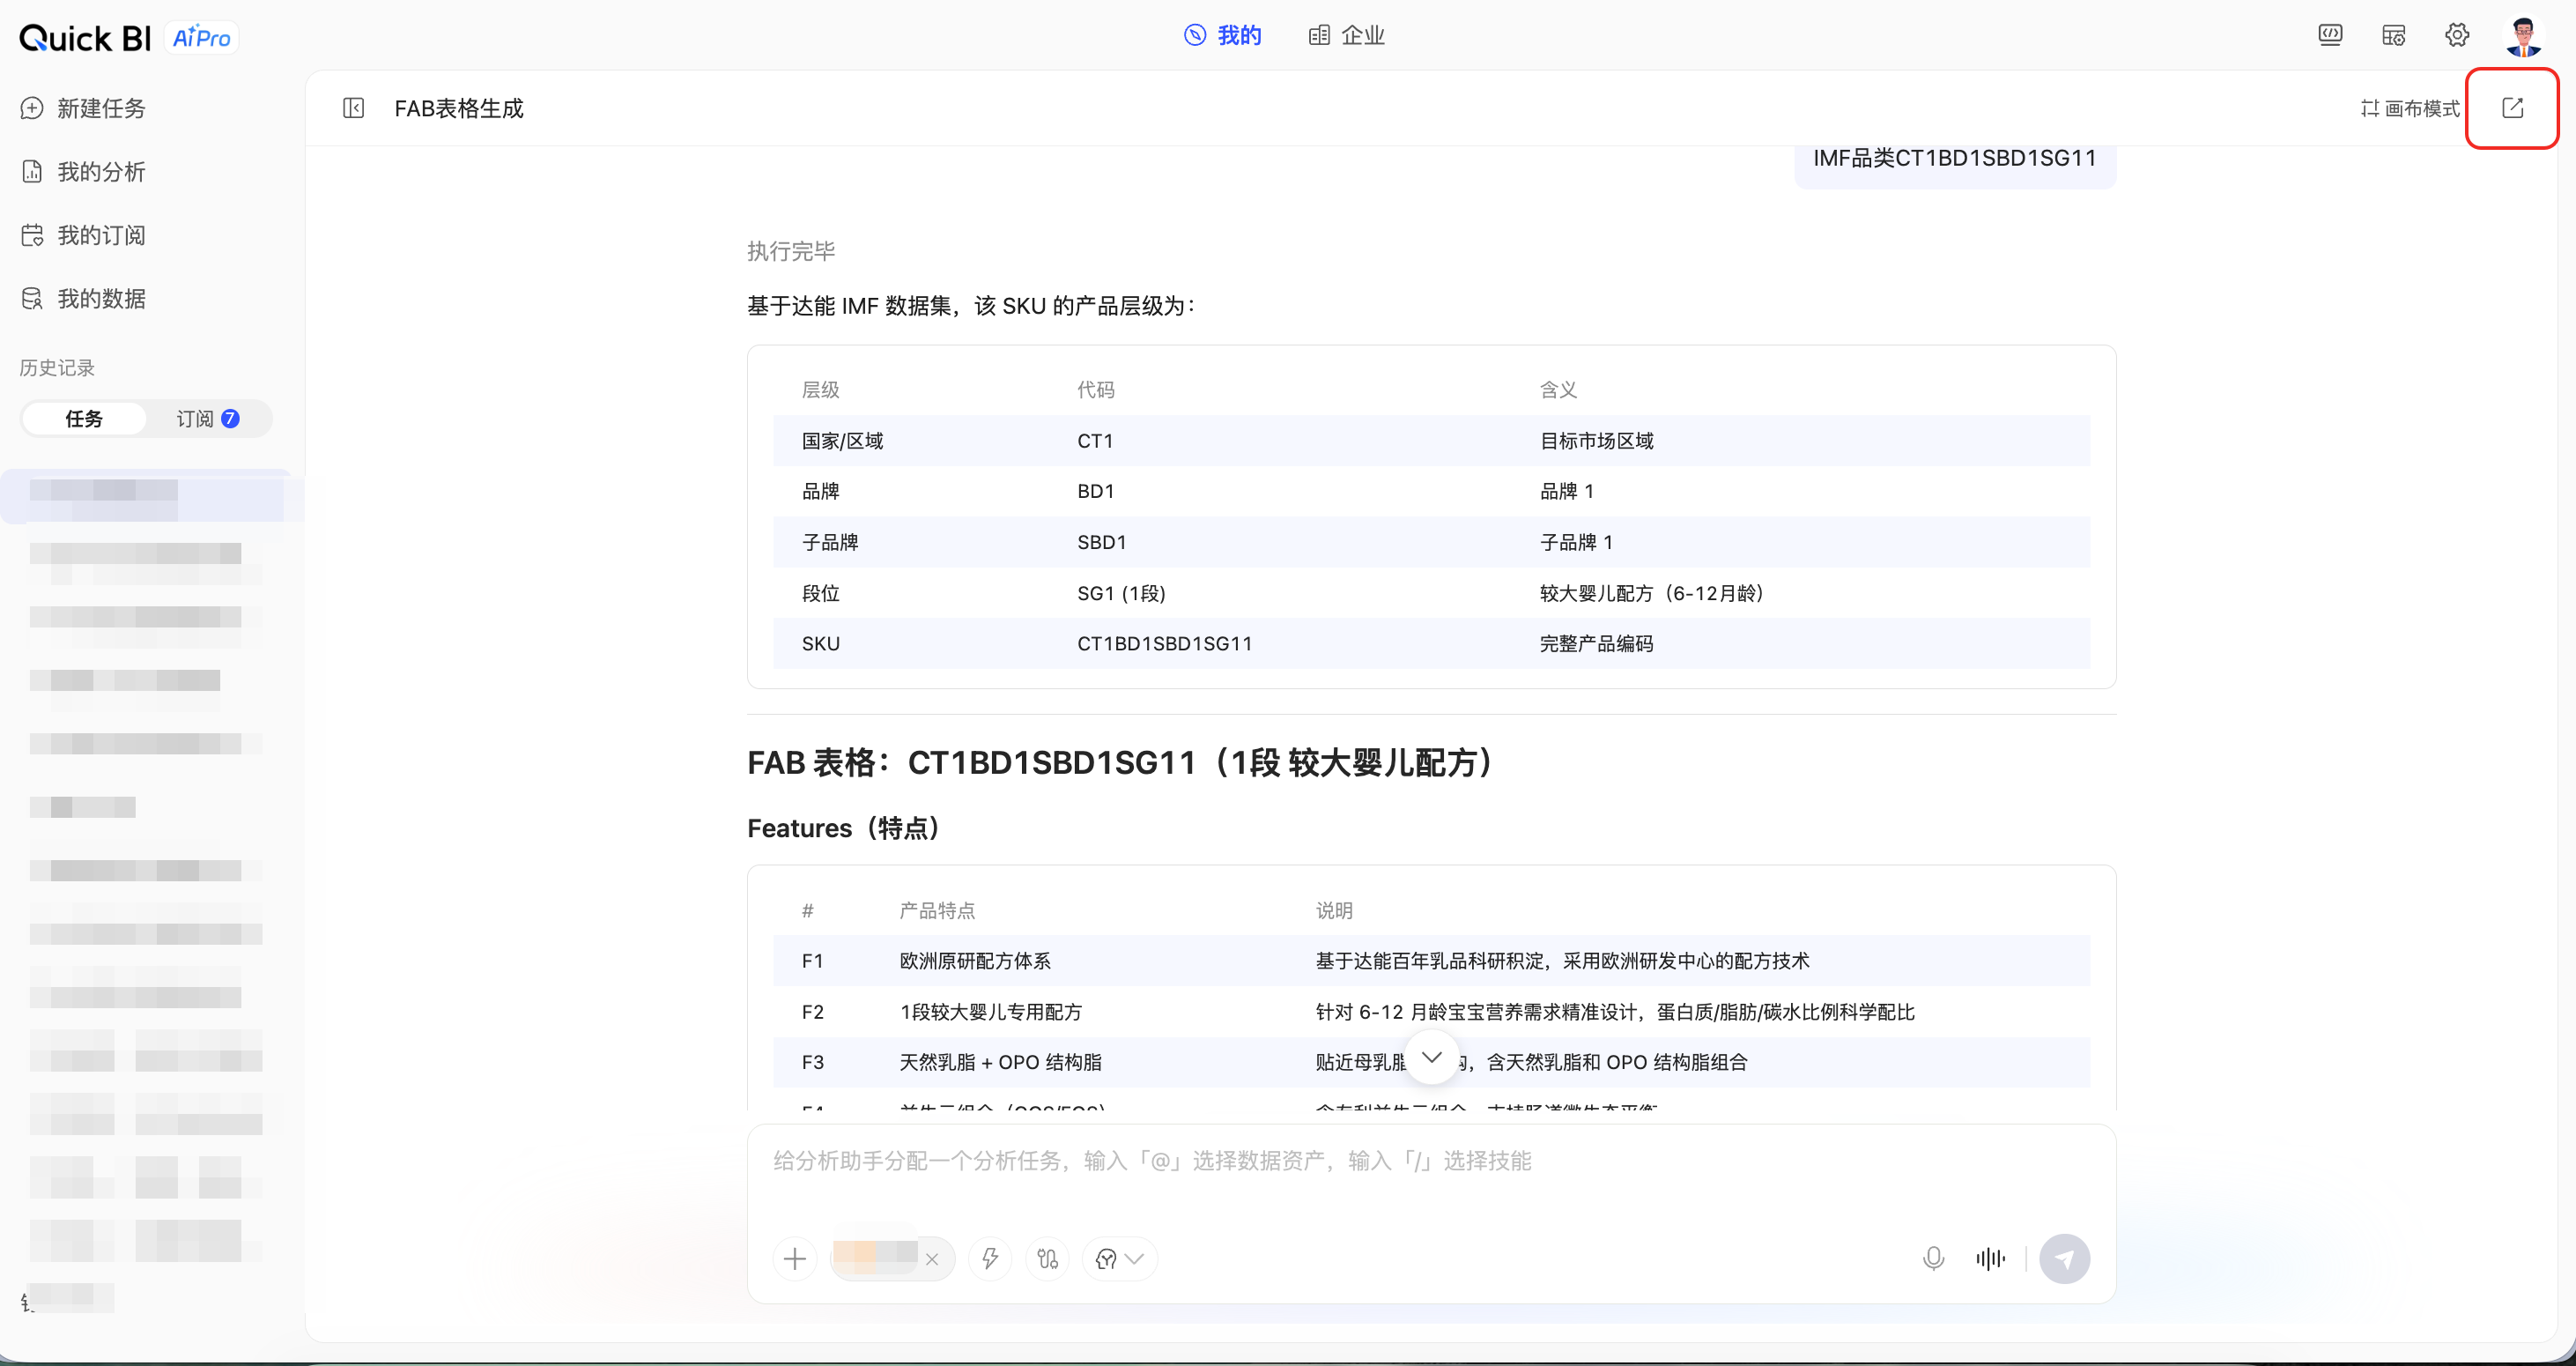Click the voice waveform icon
The width and height of the screenshot is (2576, 1366).
tap(1990, 1259)
